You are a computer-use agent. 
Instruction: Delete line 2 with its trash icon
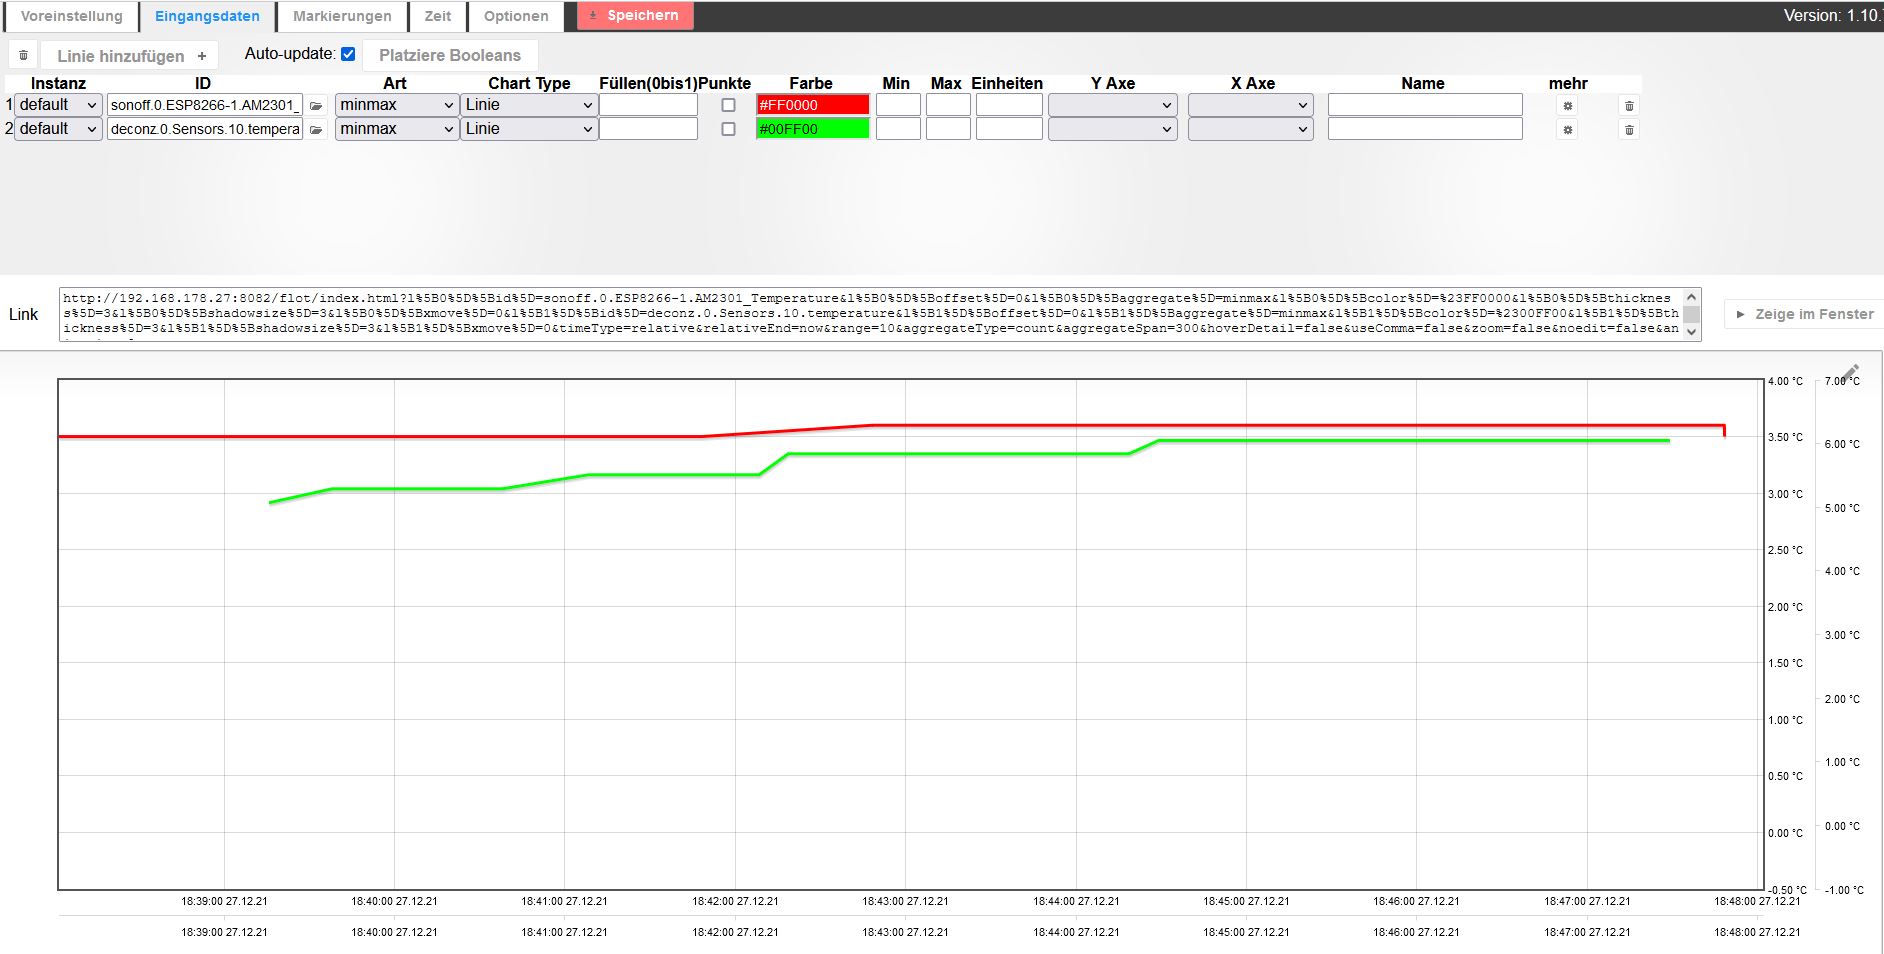pyautogui.click(x=1630, y=129)
